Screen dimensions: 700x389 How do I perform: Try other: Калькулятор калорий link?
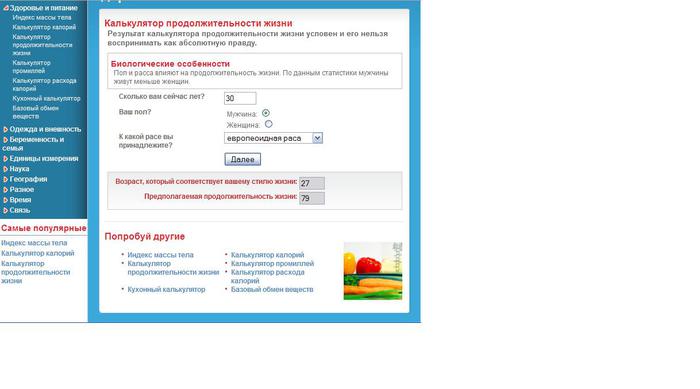[267, 255]
